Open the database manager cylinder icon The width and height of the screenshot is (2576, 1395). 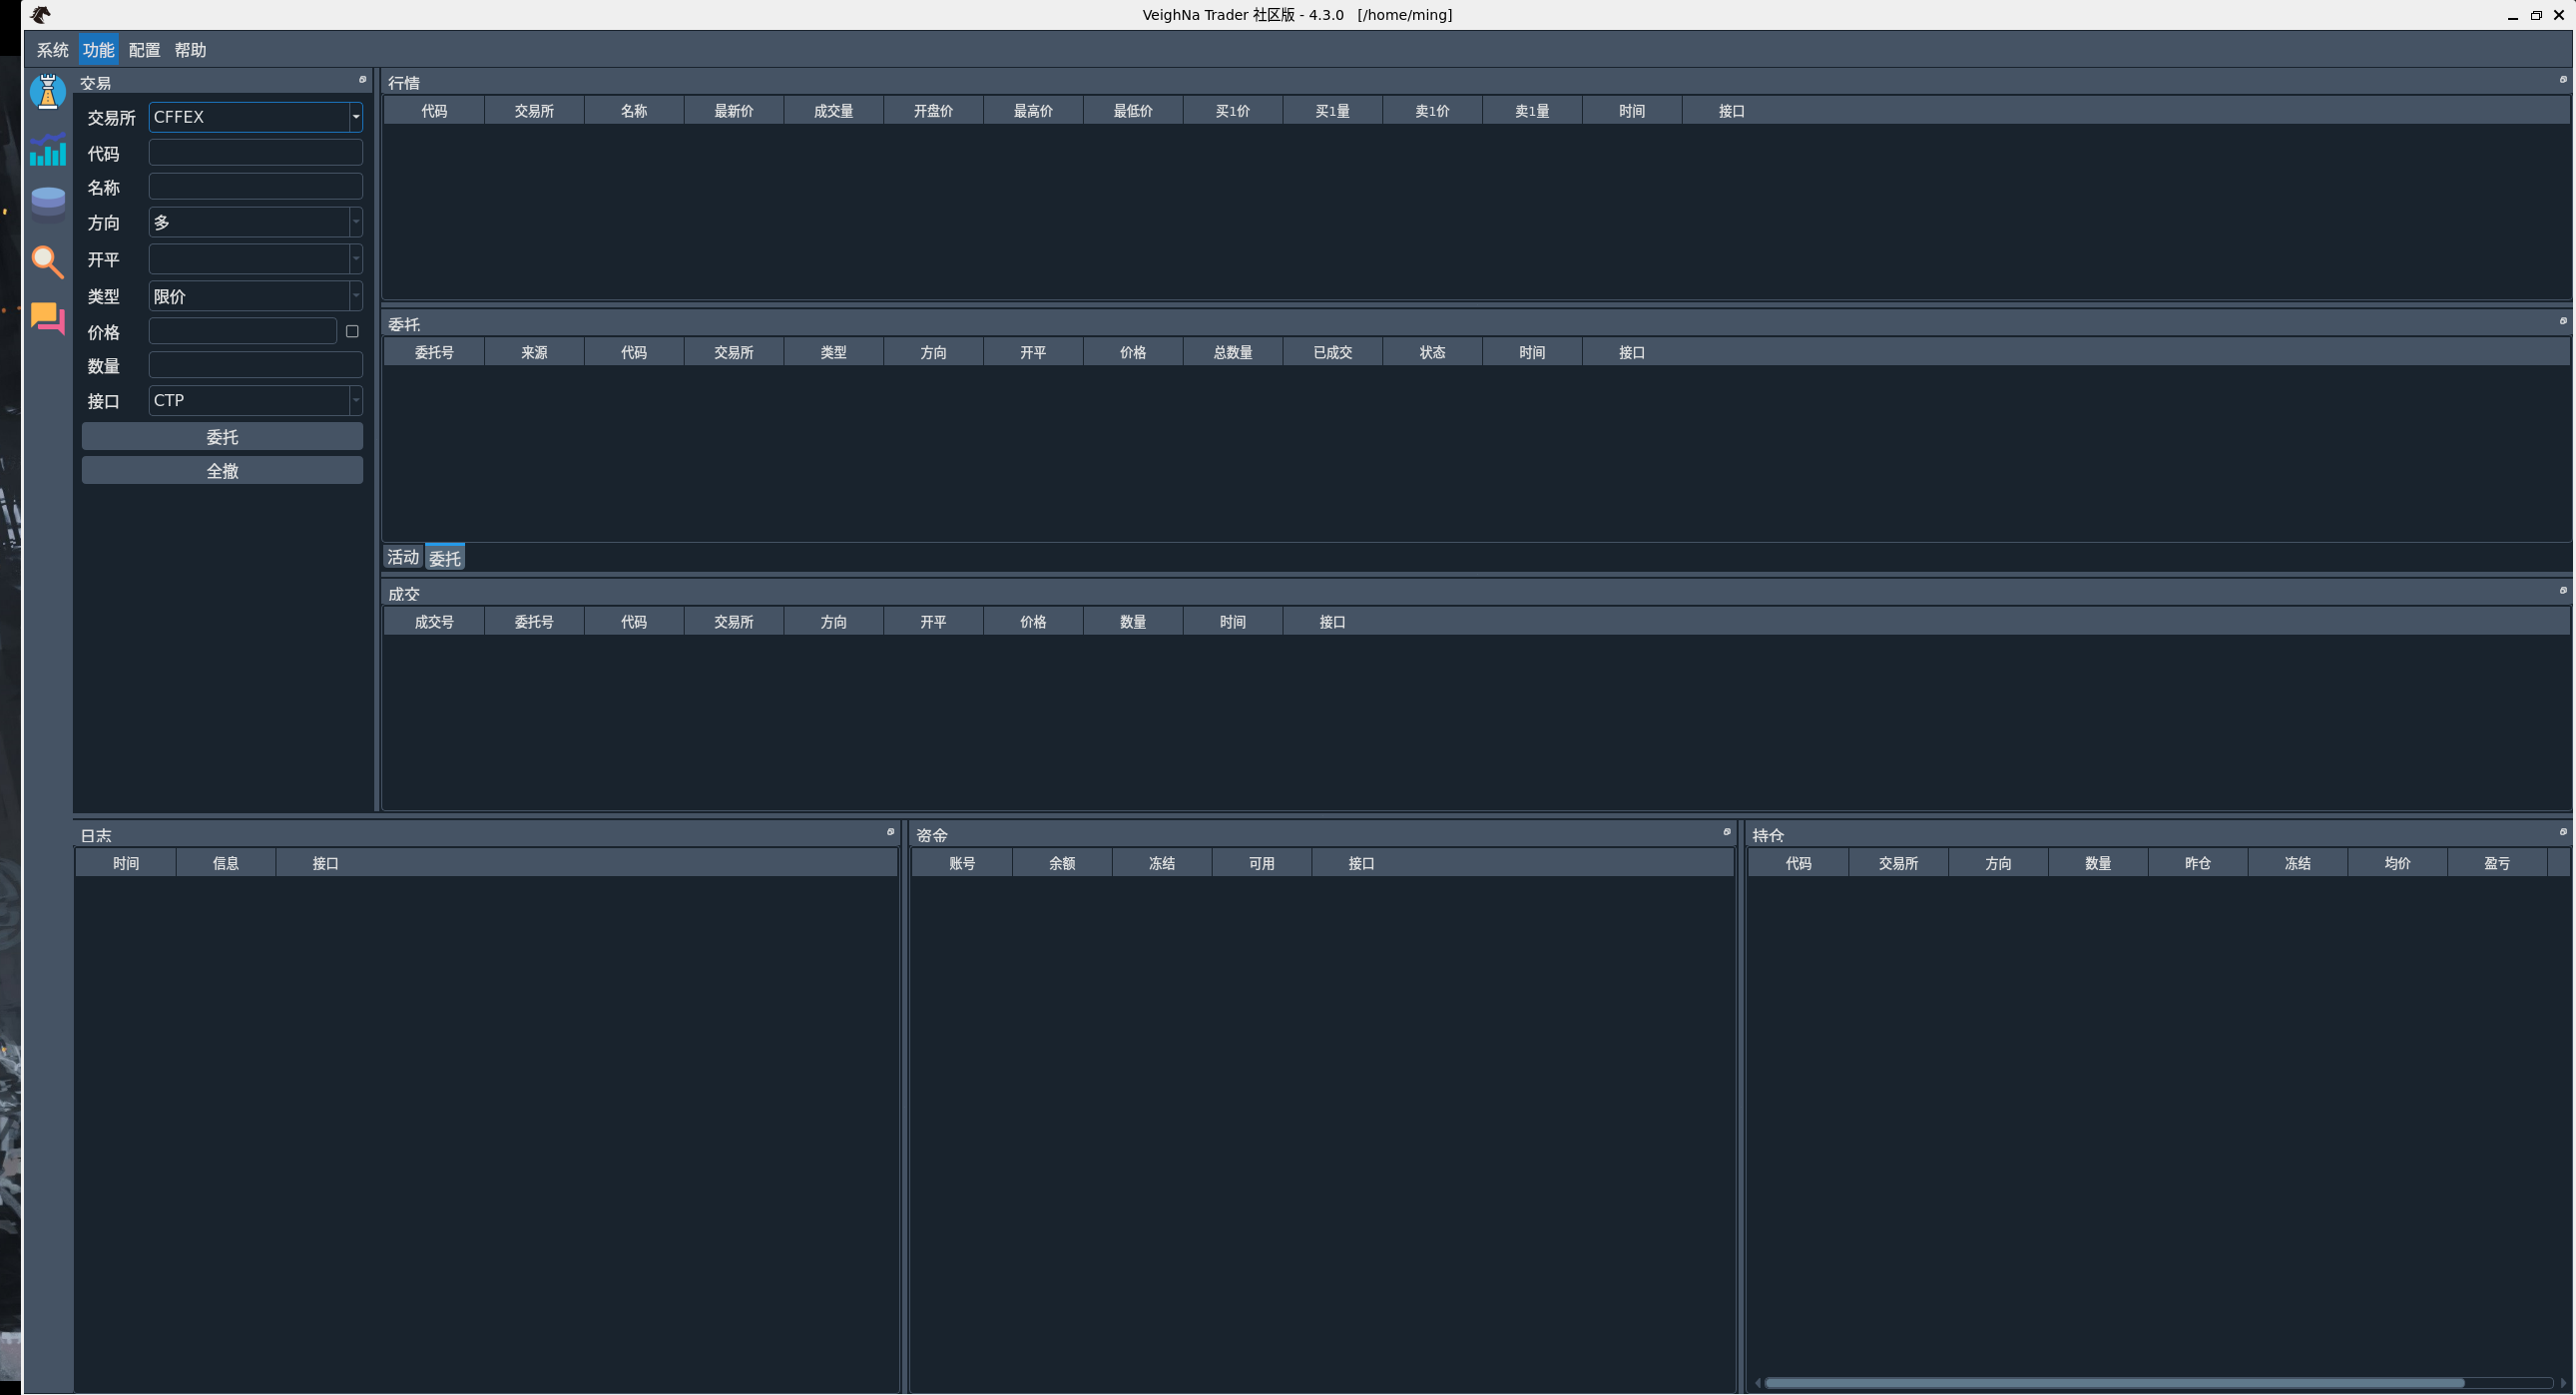[47, 203]
